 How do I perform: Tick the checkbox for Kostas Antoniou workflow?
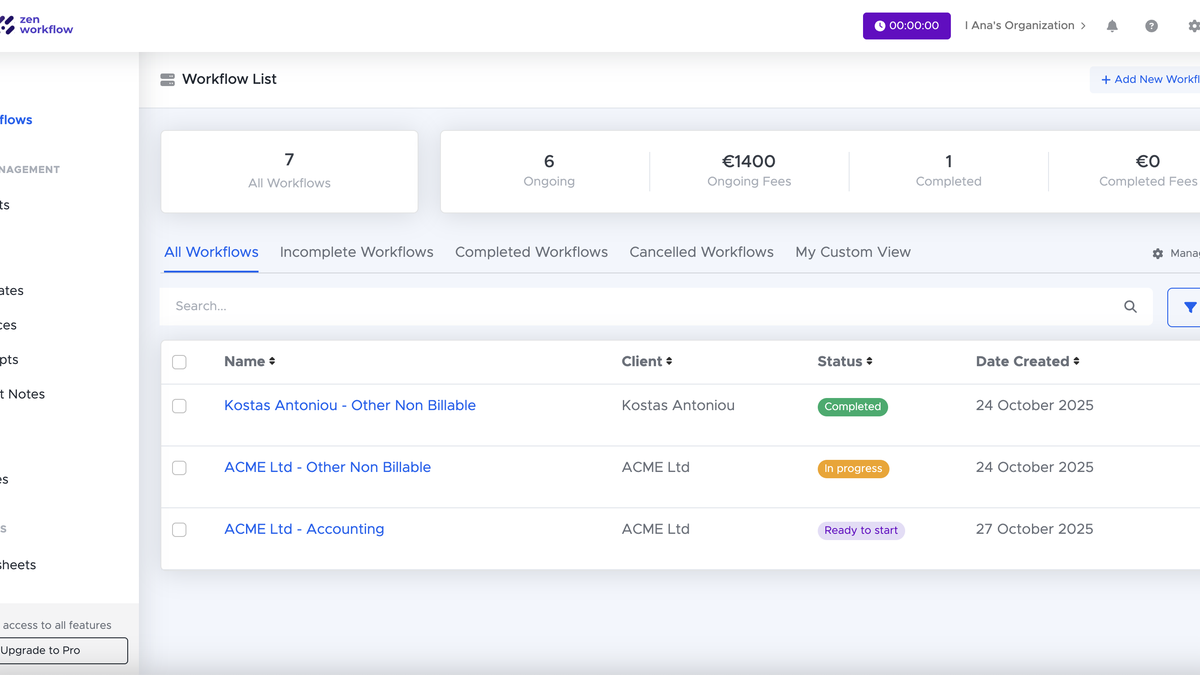point(179,406)
